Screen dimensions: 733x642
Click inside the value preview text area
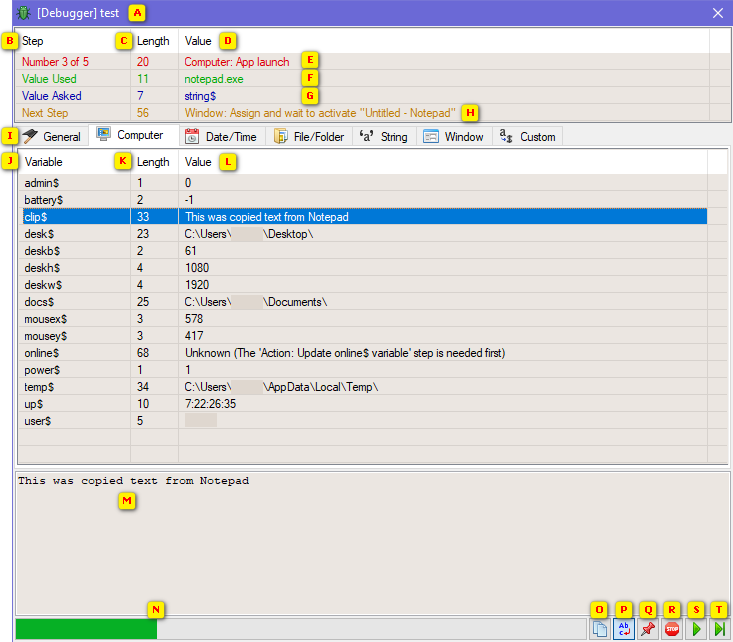[x=370, y=540]
